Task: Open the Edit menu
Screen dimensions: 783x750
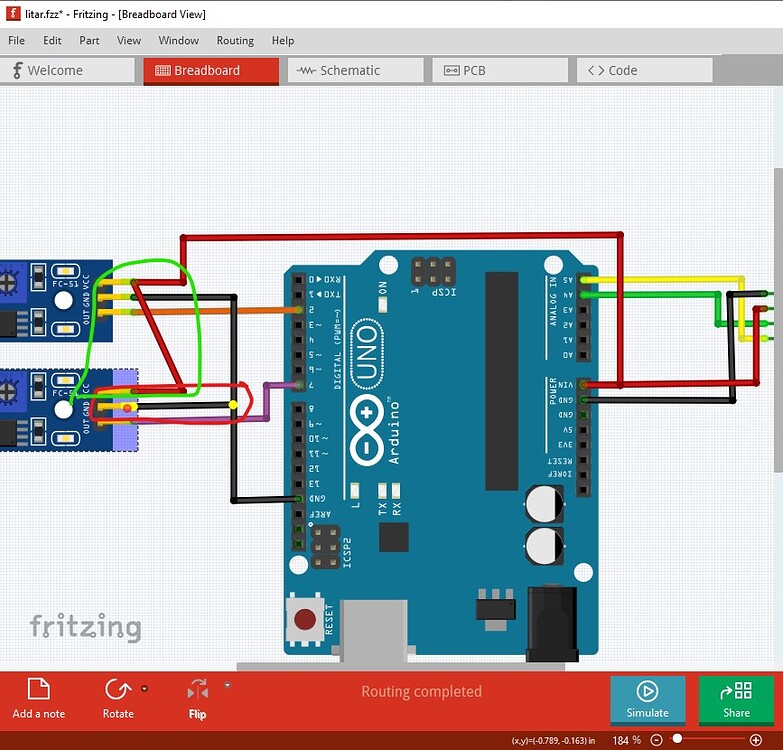Action: 52,40
